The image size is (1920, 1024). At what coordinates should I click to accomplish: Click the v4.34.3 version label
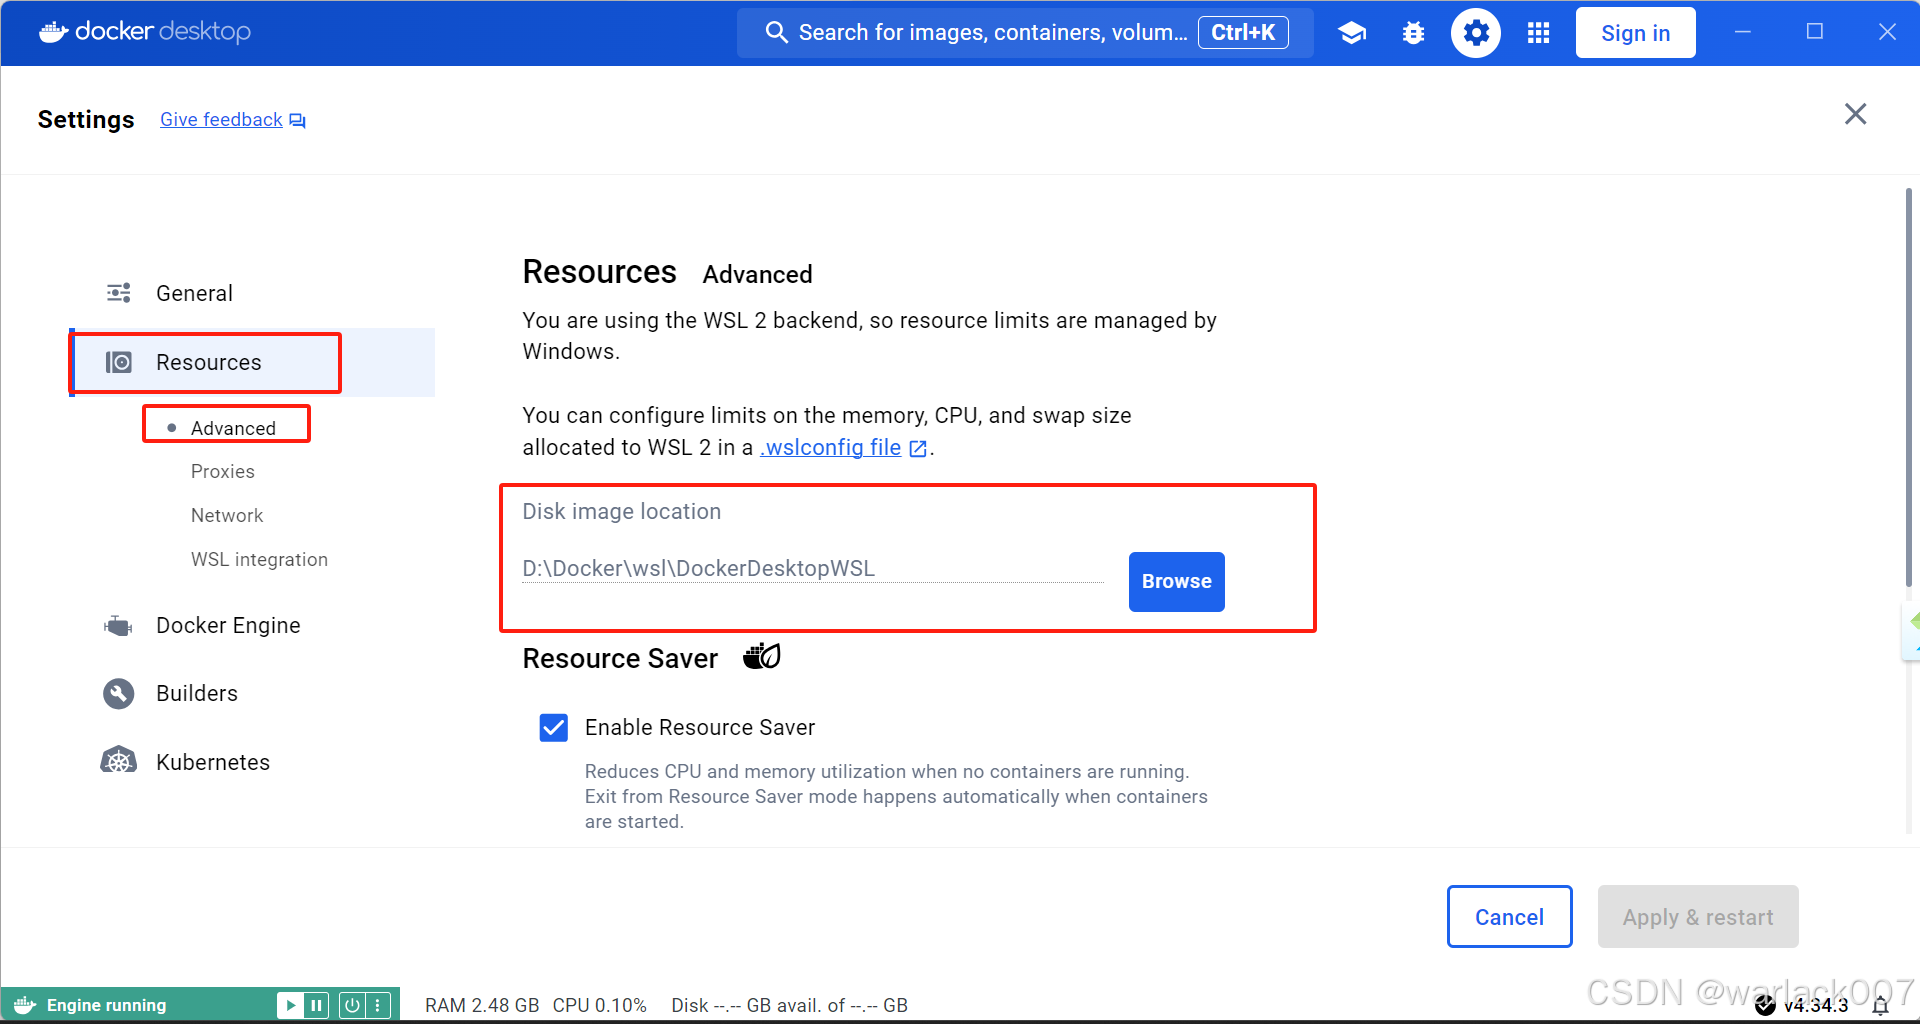[1816, 1005]
